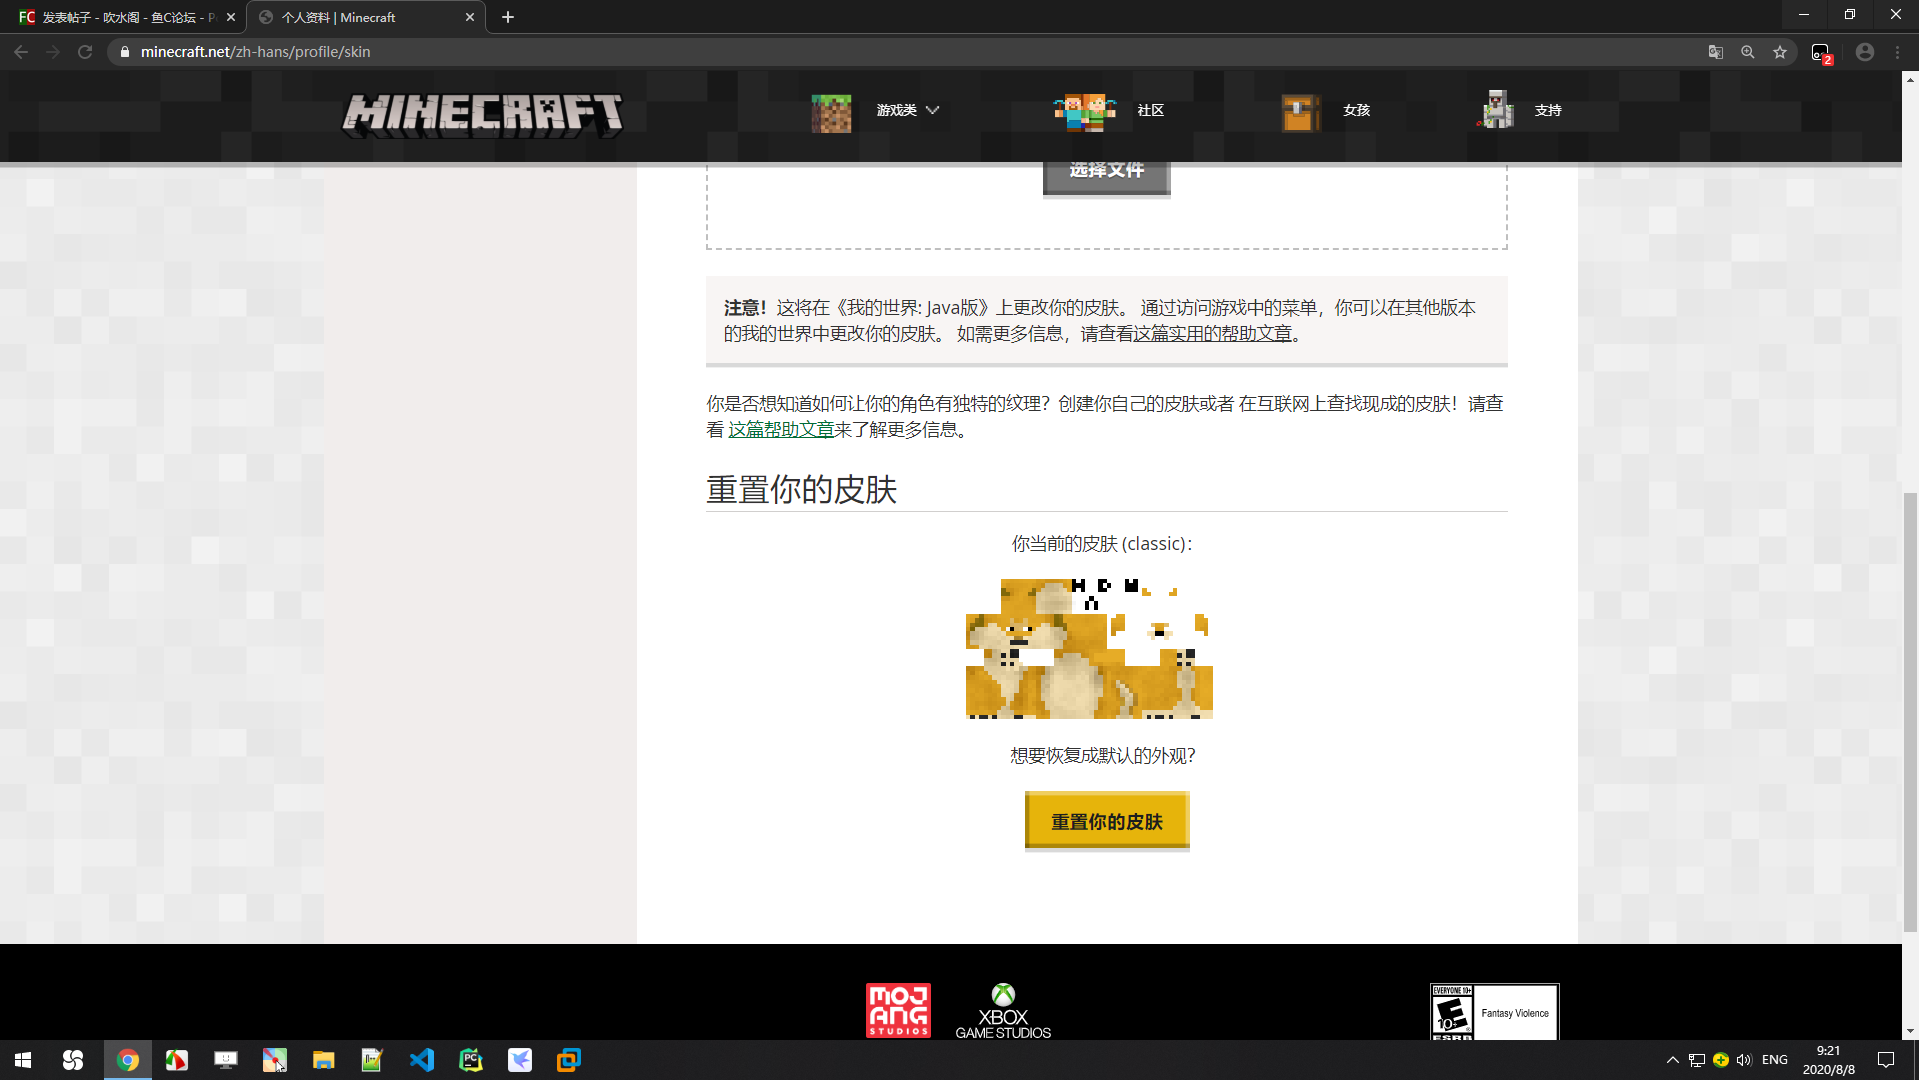Viewport: 1919px width, 1080px height.
Task: Open the Xbox Game Studios logo
Action: pyautogui.click(x=1003, y=1011)
